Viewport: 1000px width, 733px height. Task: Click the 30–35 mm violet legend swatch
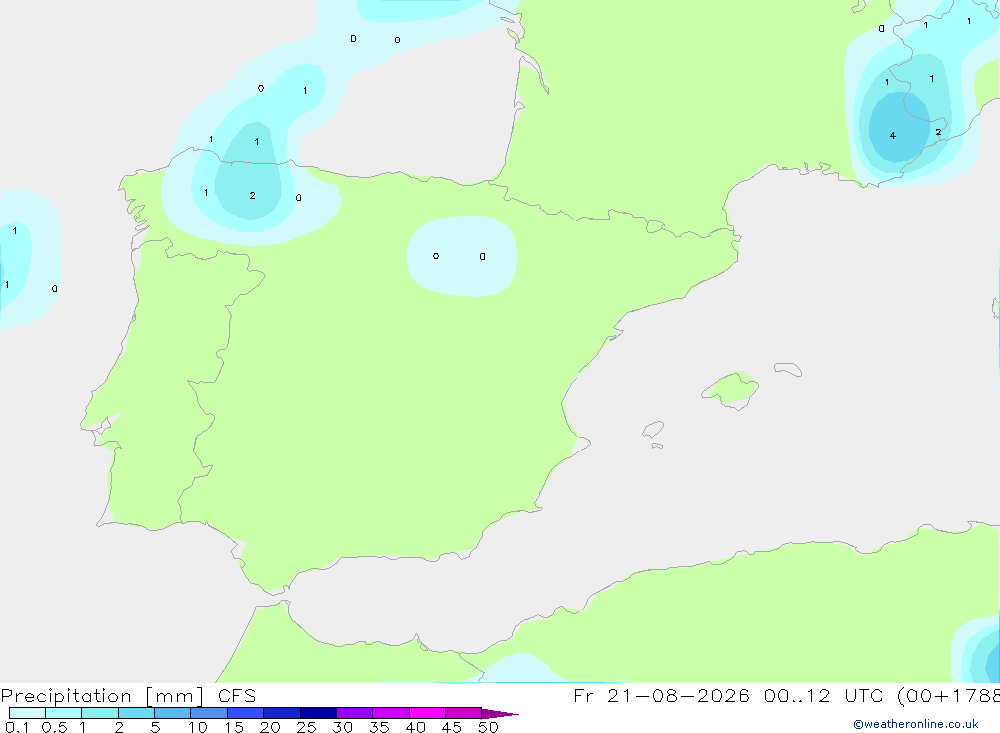(355, 713)
